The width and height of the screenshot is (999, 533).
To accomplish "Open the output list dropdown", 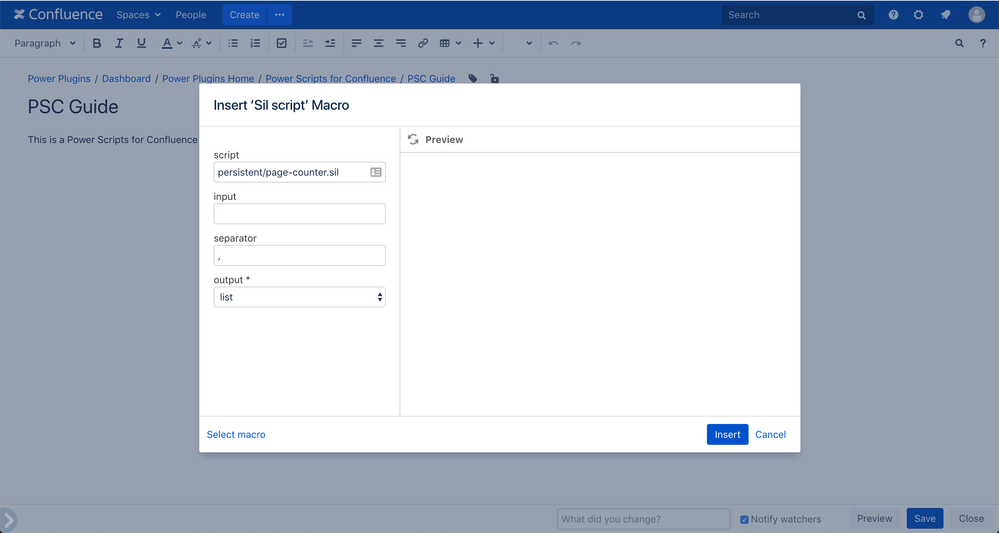I will [x=299, y=297].
